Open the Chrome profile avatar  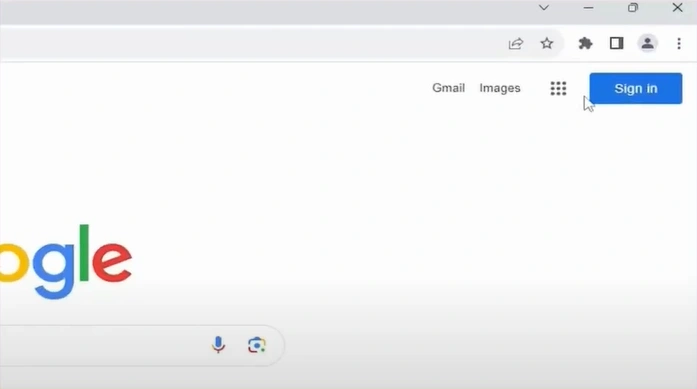click(x=648, y=44)
